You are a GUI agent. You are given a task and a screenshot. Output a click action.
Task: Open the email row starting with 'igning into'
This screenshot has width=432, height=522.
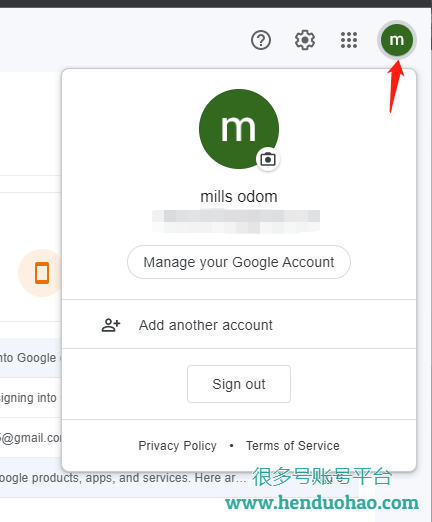click(31, 398)
